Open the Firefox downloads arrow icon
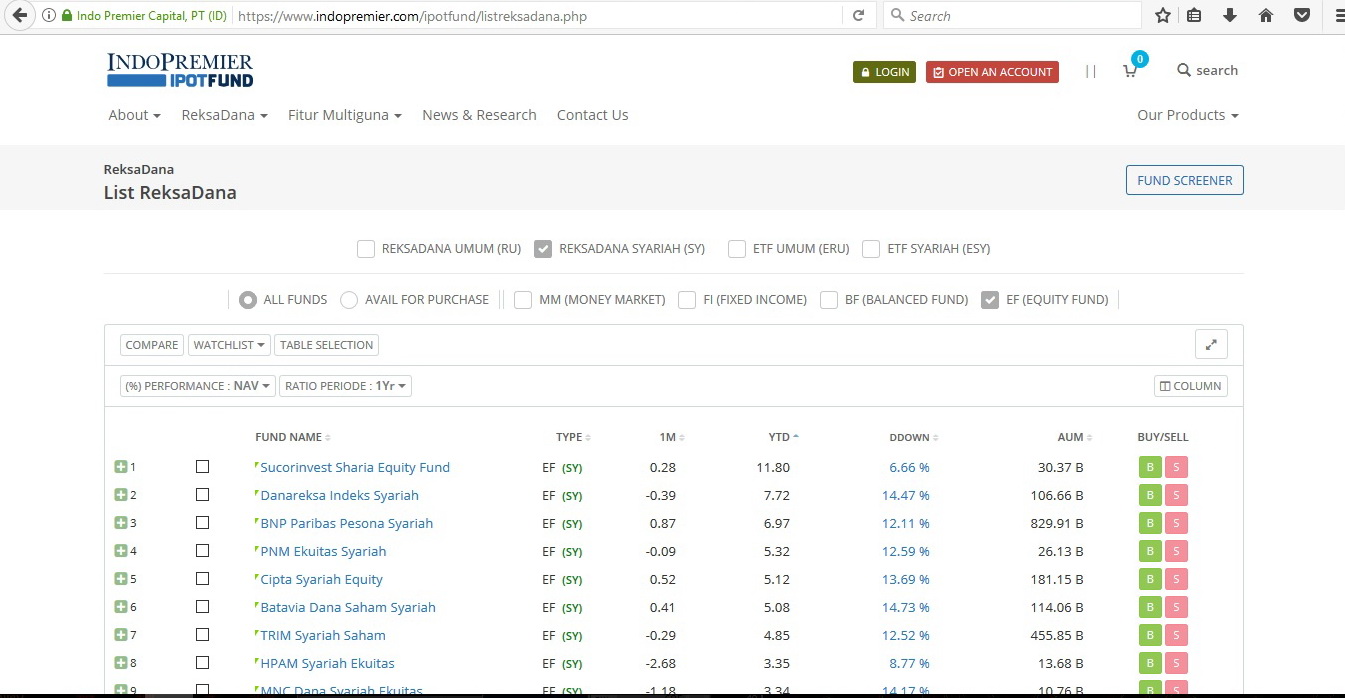 (1230, 15)
